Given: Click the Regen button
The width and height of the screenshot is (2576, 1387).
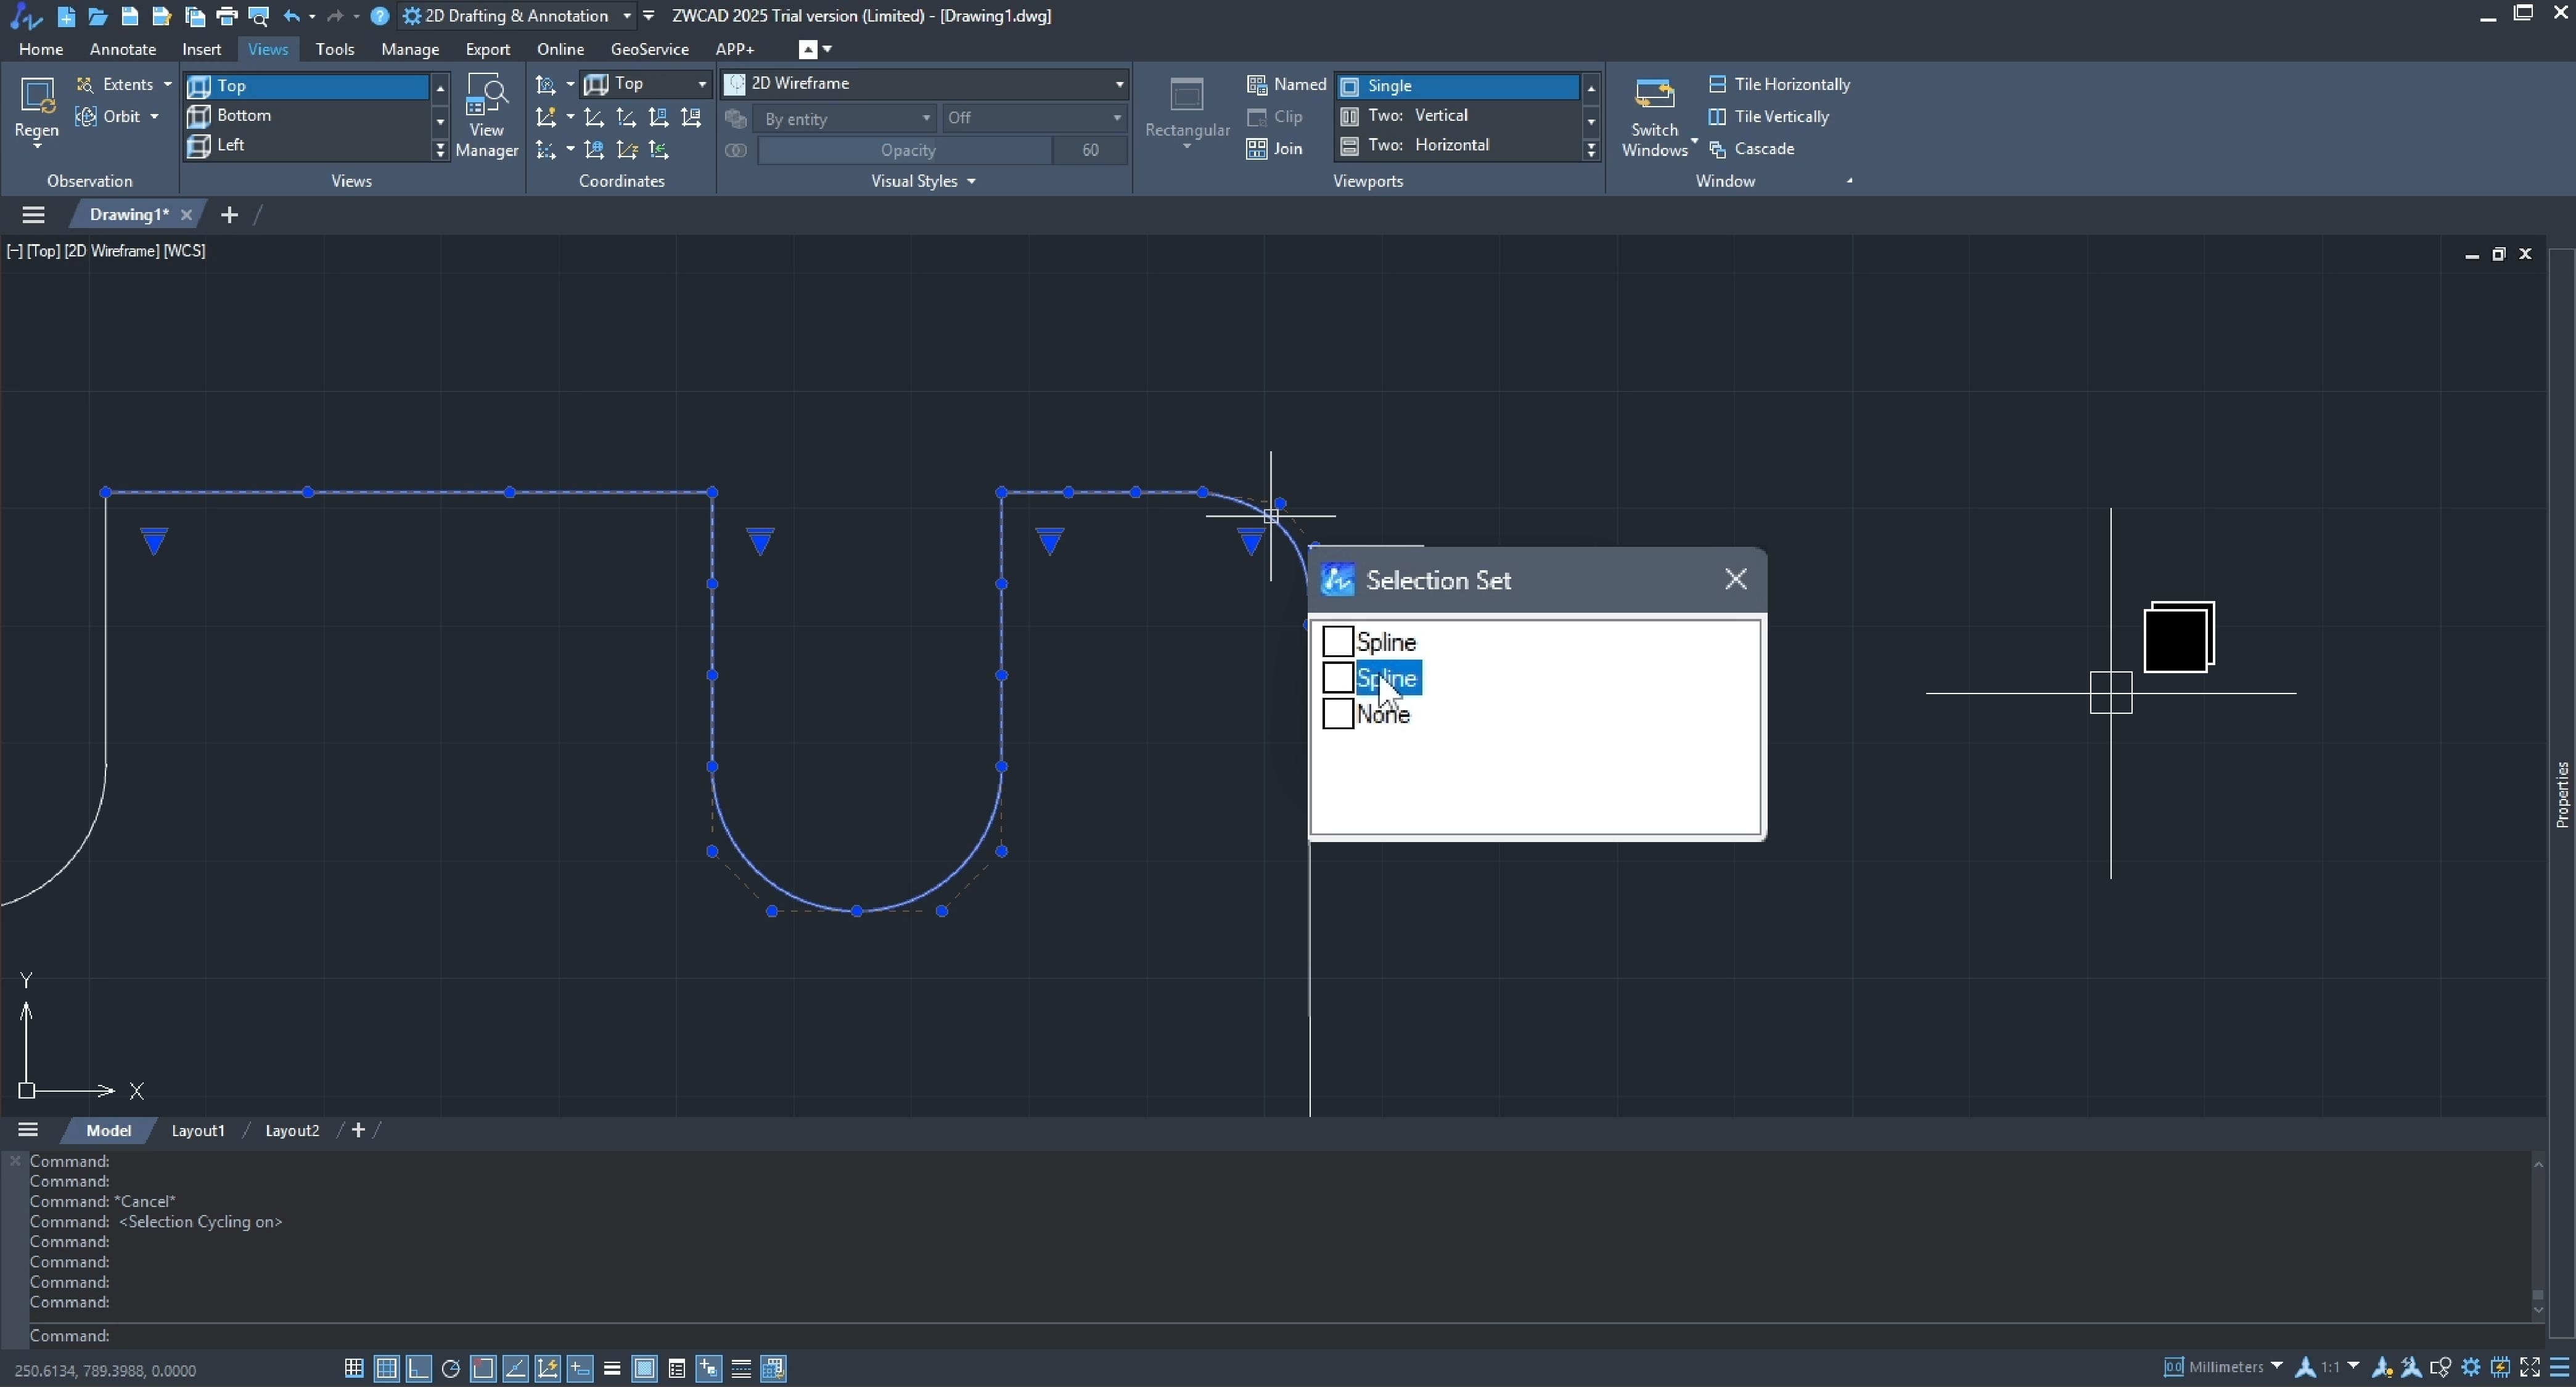Looking at the screenshot, I should pyautogui.click(x=37, y=112).
